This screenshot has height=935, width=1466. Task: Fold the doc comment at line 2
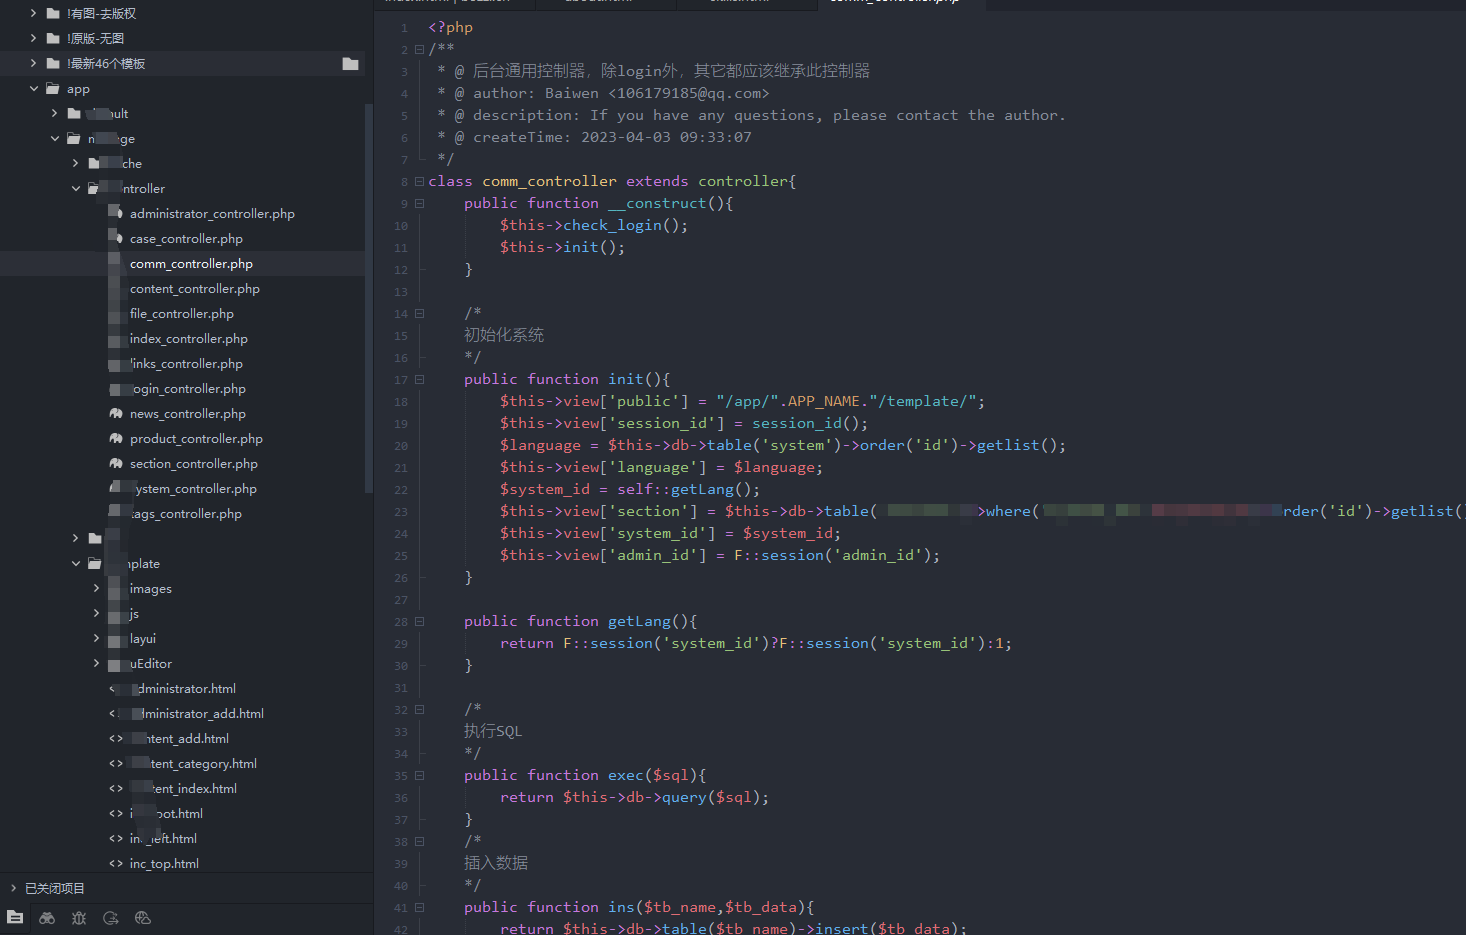pos(419,49)
